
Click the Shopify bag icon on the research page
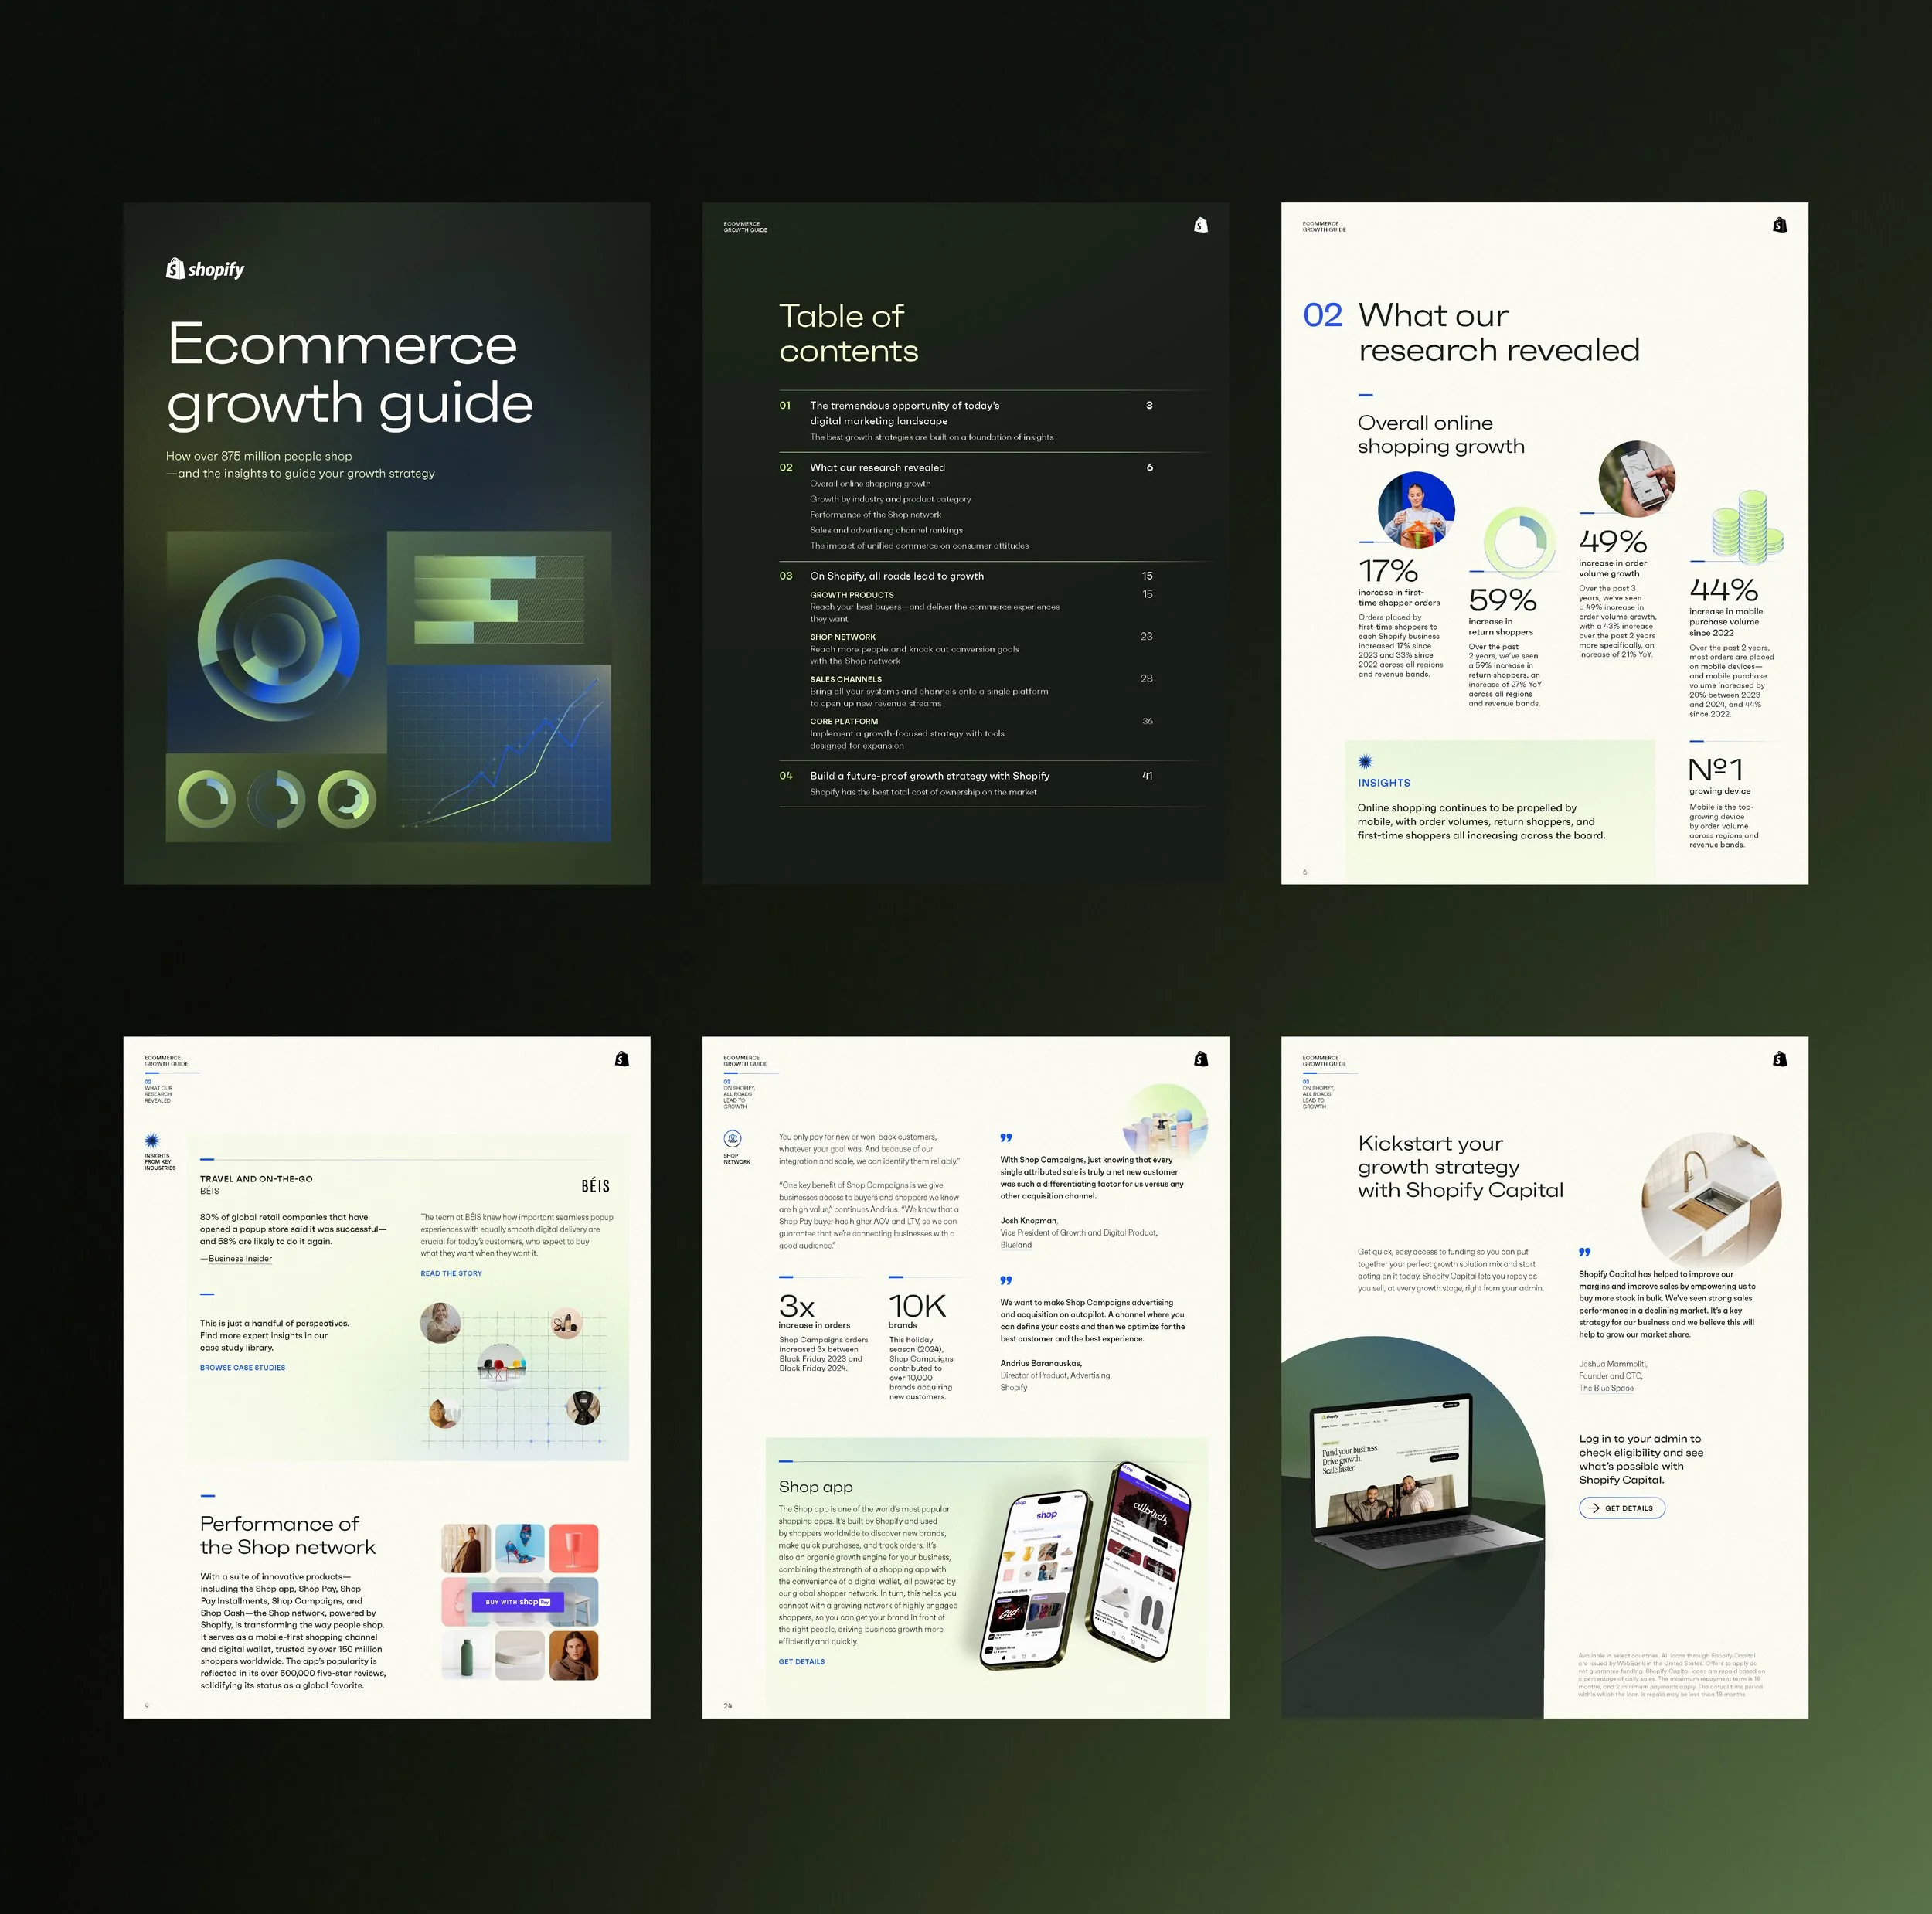[1779, 225]
